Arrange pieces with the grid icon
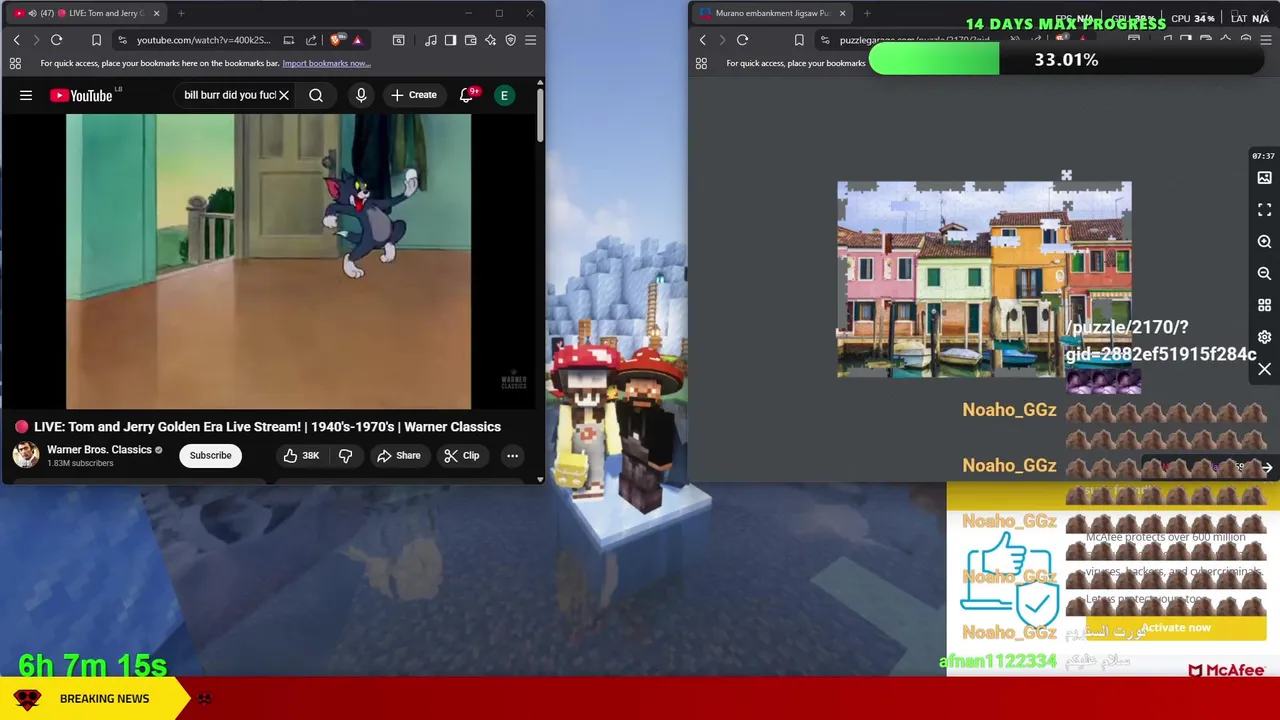The width and height of the screenshot is (1280, 720). (x=1264, y=306)
